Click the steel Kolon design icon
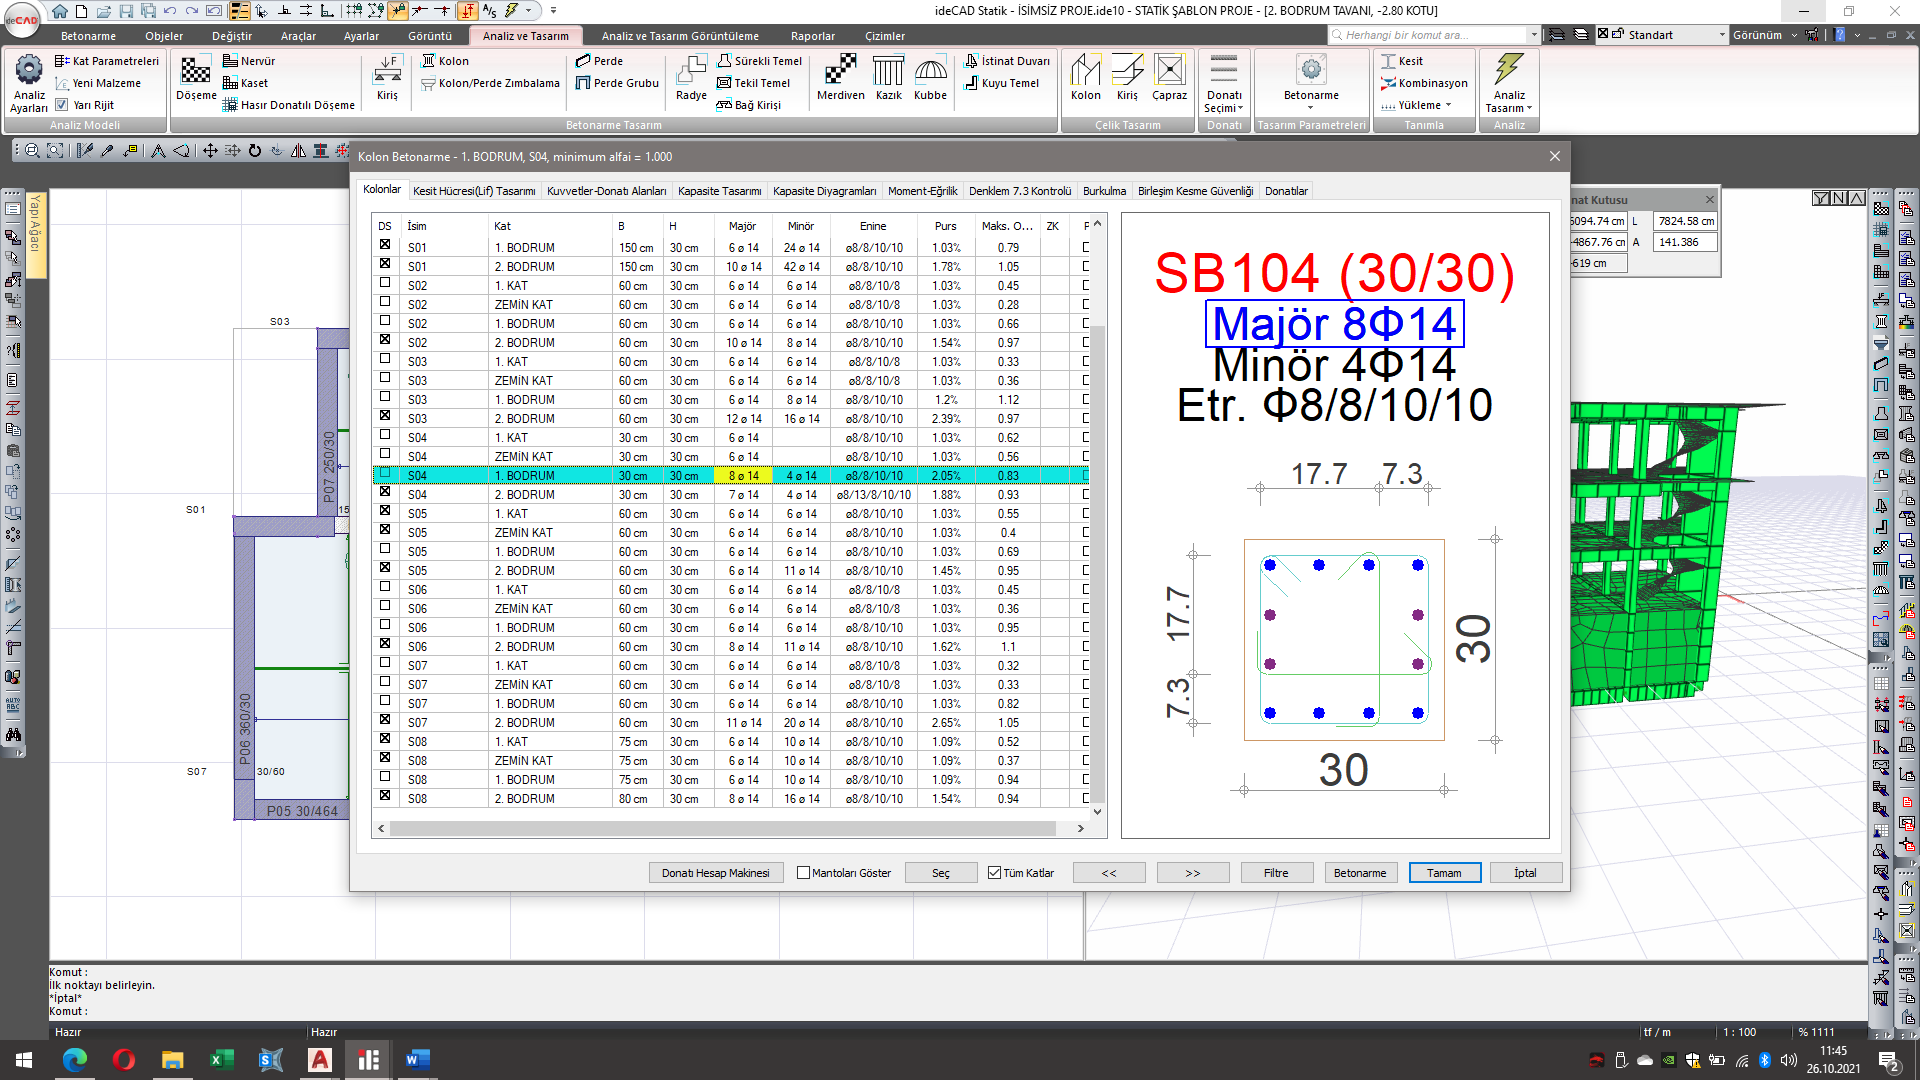The width and height of the screenshot is (1920, 1080). (1086, 77)
